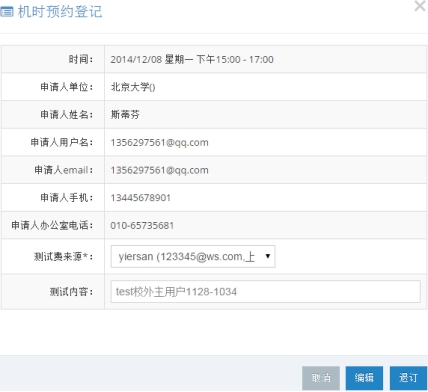
Task: Click the 申请人办公室电话 label
Action: pos(52,226)
